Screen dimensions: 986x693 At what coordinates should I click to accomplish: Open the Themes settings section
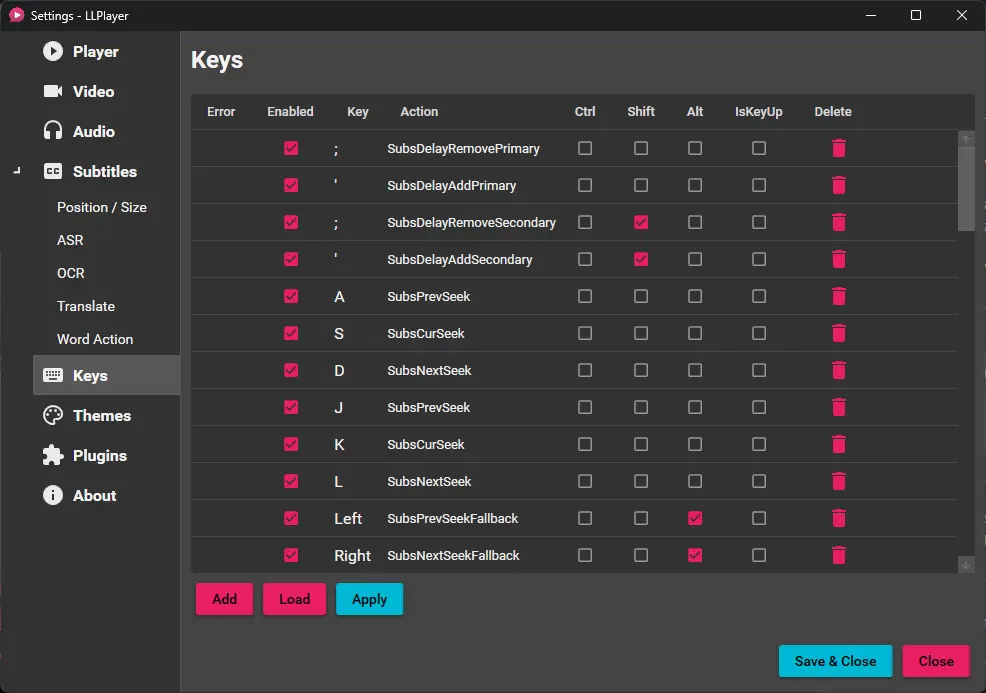coord(106,416)
